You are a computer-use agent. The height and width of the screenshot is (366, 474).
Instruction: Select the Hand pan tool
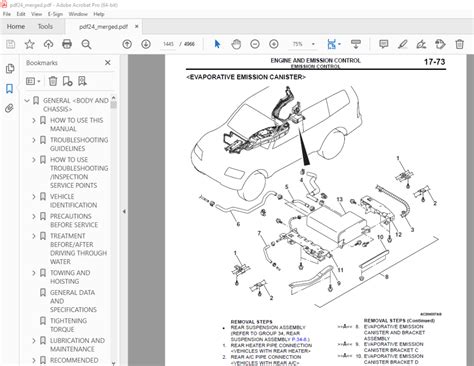pyautogui.click(x=236, y=44)
